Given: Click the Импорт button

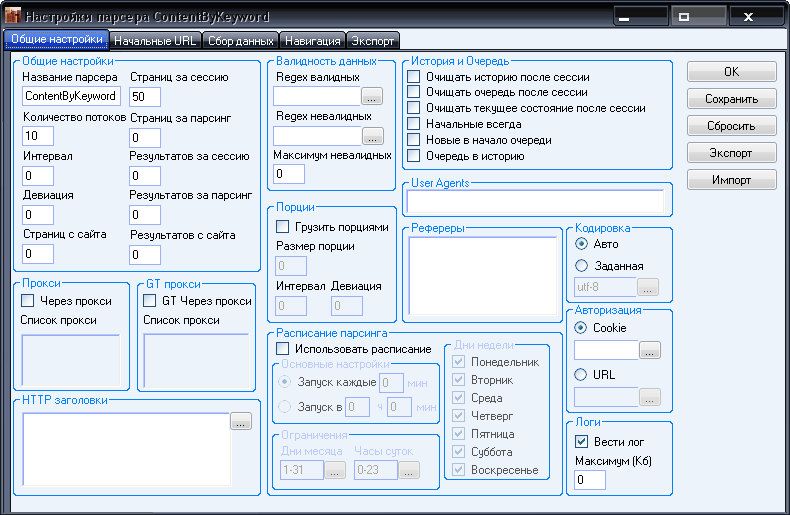Looking at the screenshot, I should click(731, 180).
